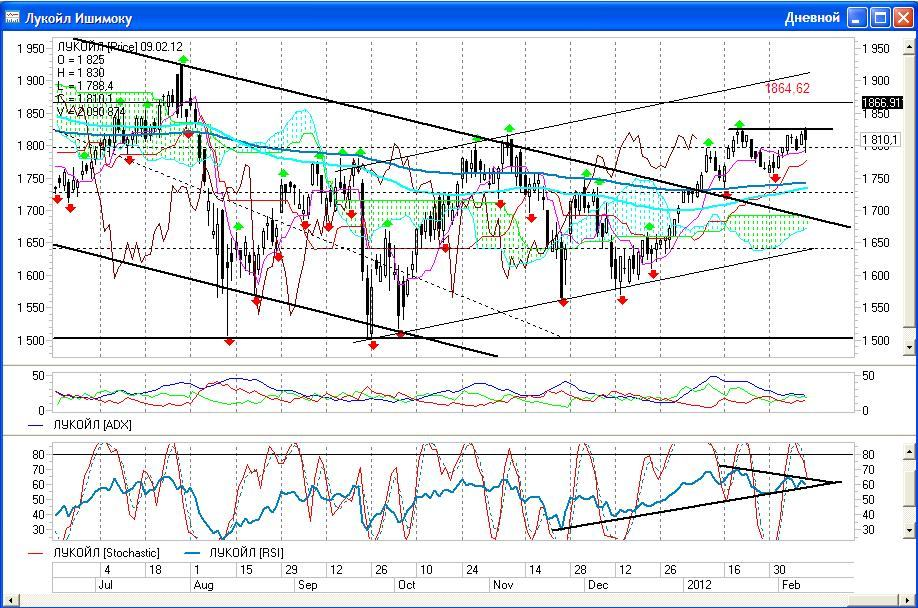Click the date label 30 on time axis
This screenshot has height=608, width=918.
pyautogui.click(x=779, y=569)
